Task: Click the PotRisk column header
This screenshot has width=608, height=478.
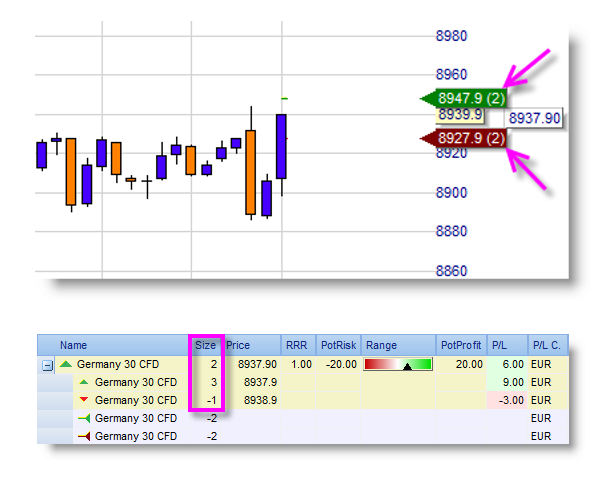Action: pos(338,346)
